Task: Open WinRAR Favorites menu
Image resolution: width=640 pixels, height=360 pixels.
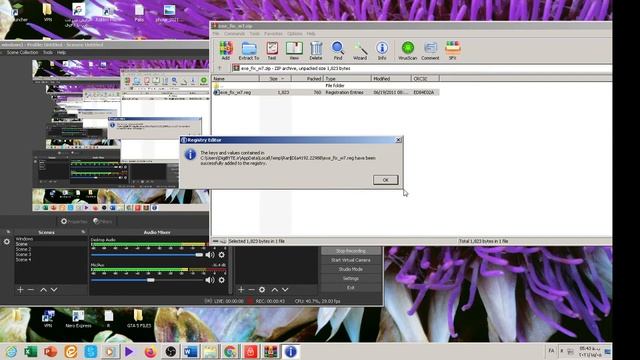Action: point(273,33)
